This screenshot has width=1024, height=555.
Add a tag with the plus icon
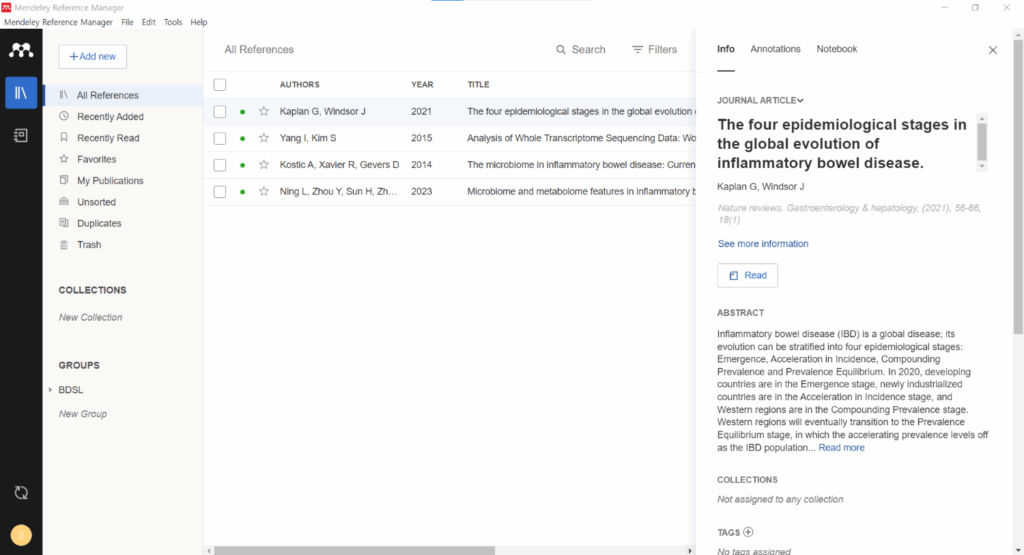click(748, 532)
